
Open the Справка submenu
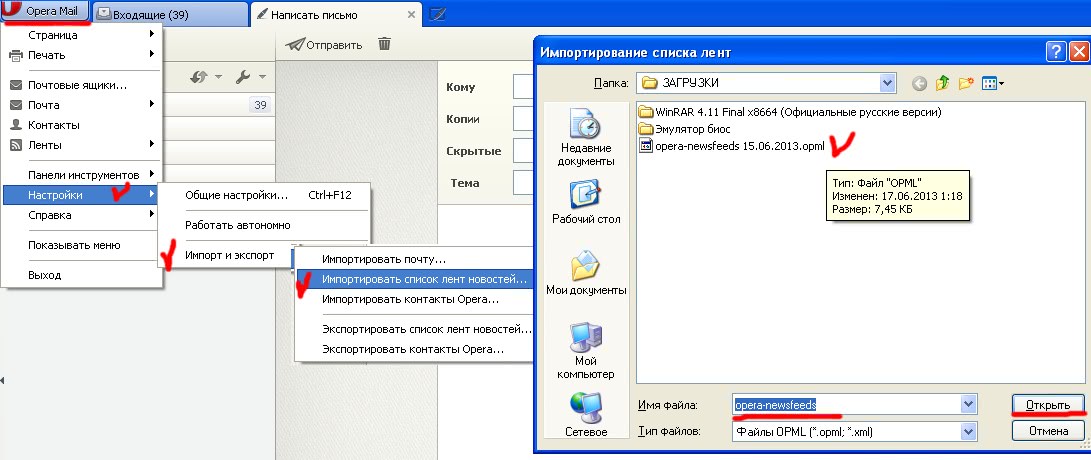point(82,215)
